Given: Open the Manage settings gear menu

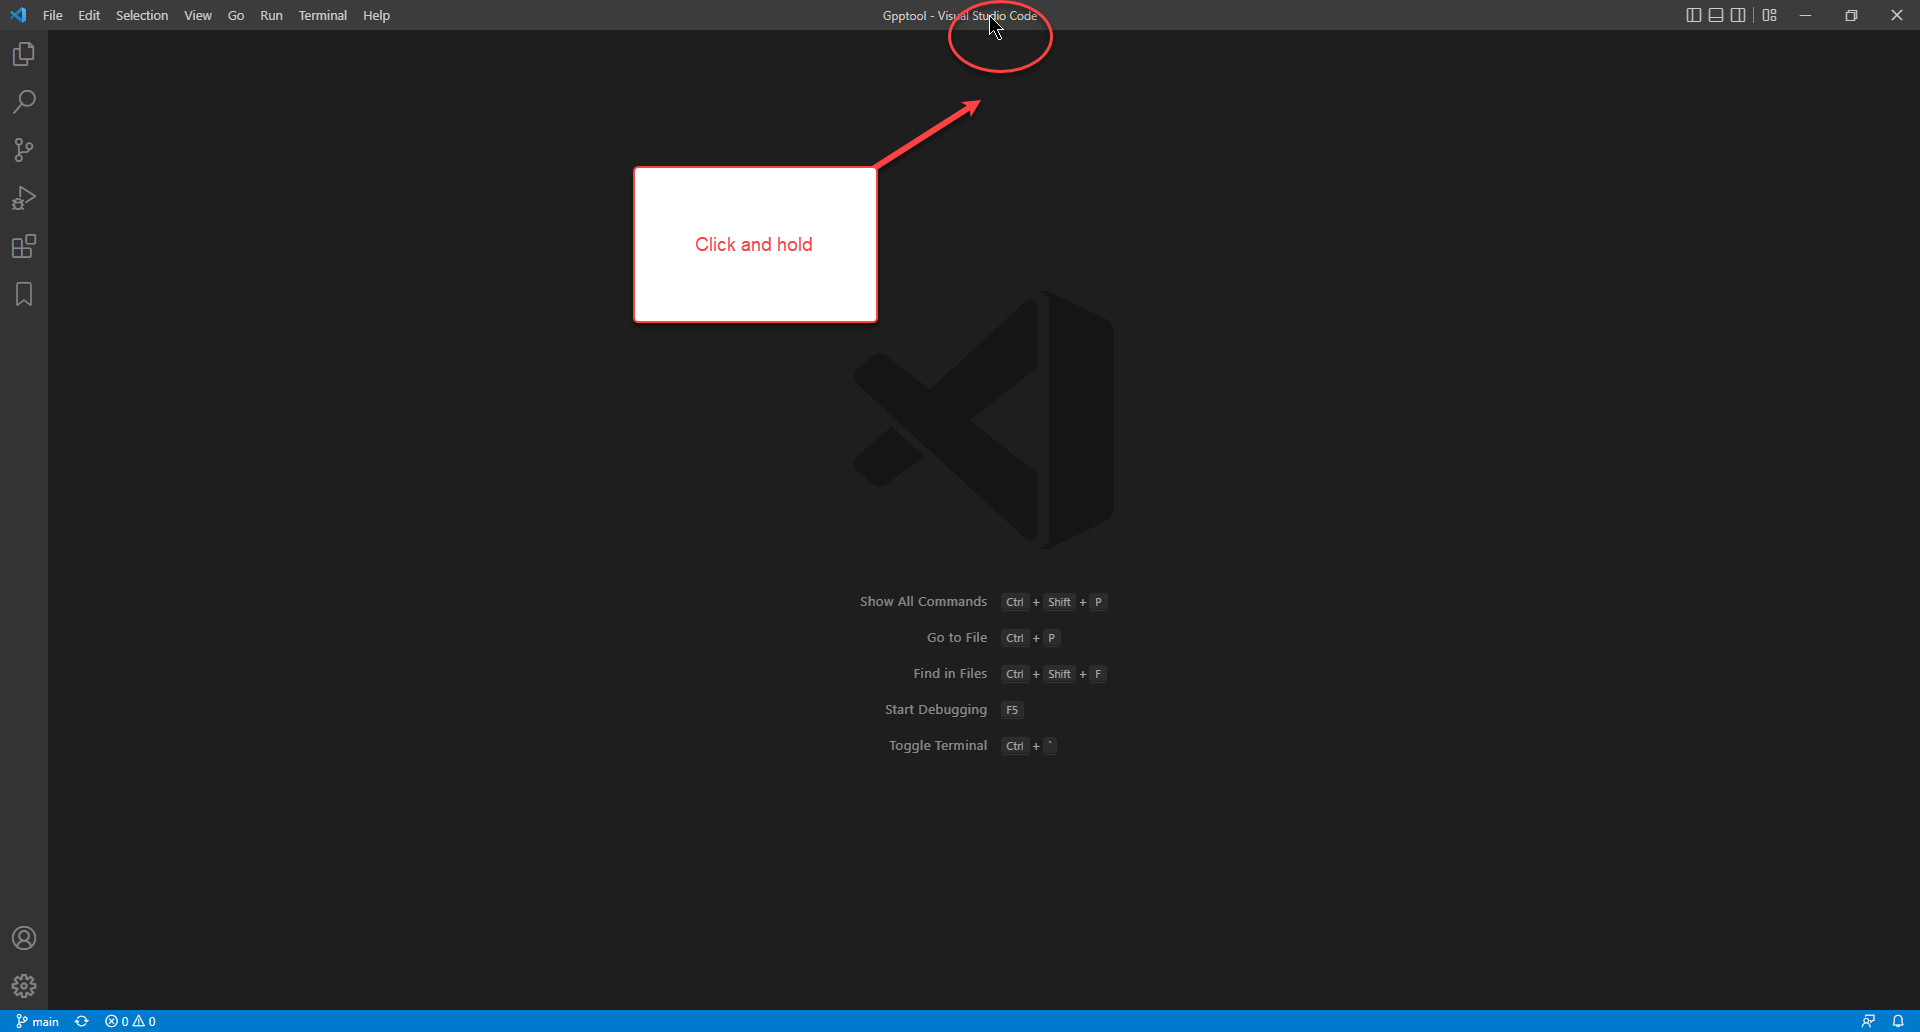Looking at the screenshot, I should click(x=24, y=986).
